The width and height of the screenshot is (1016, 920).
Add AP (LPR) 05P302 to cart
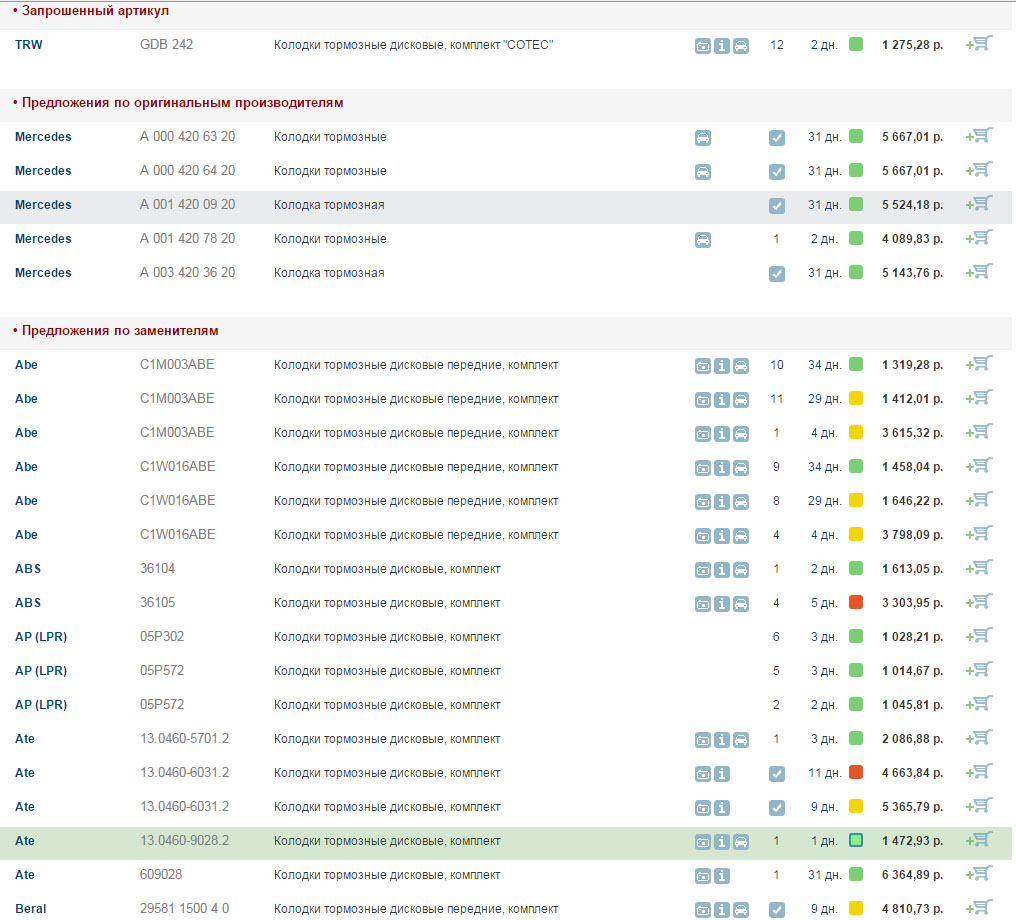(979, 636)
